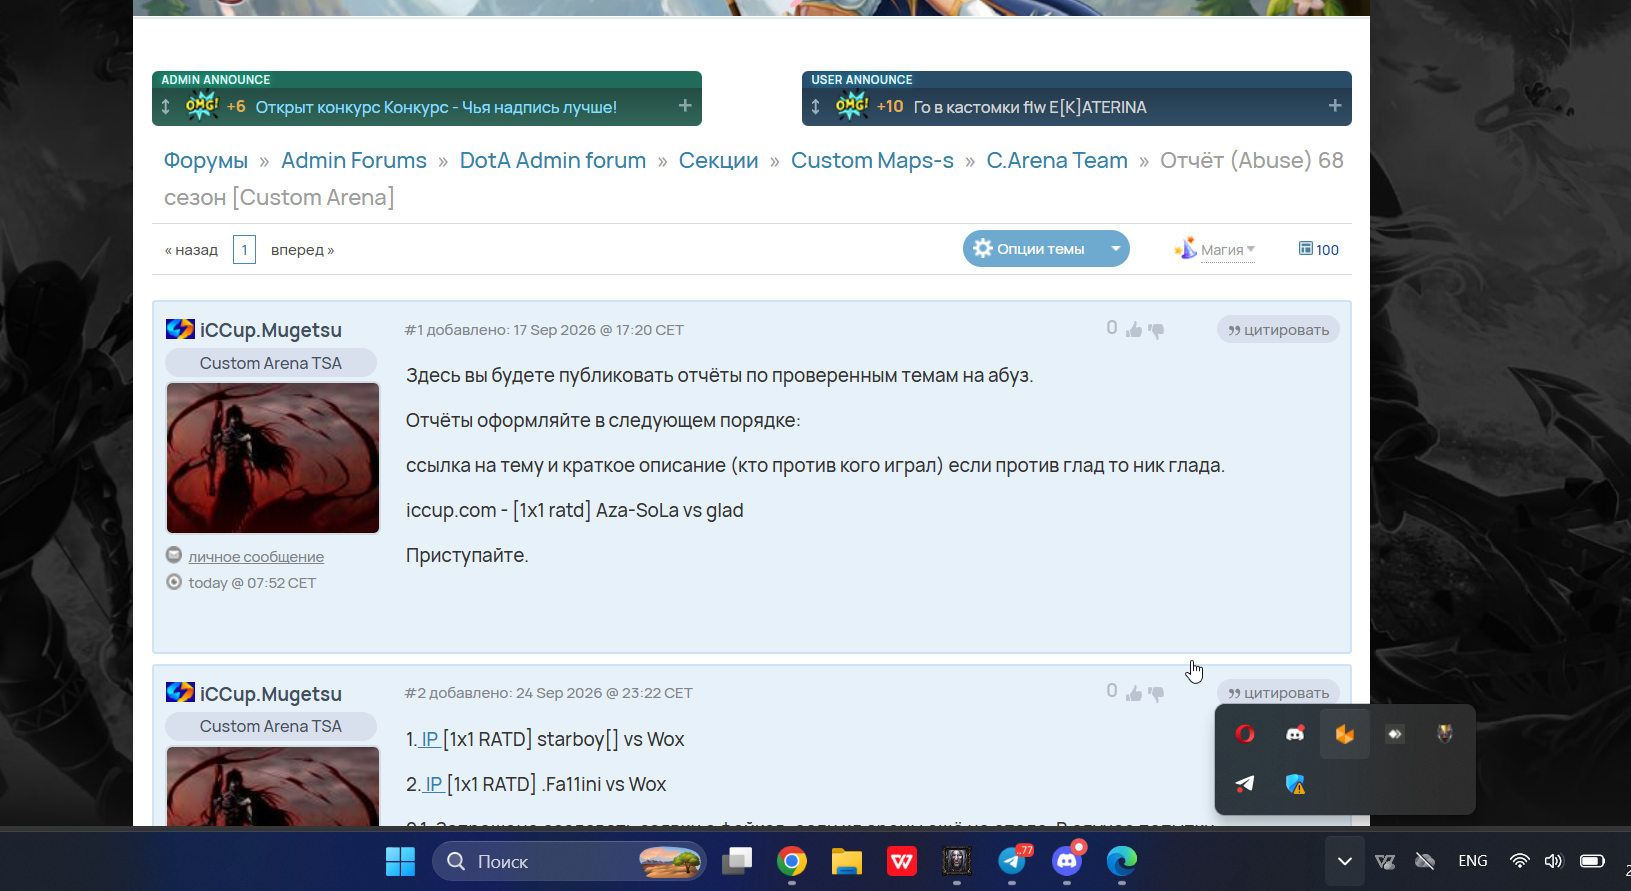
Task: Click thumbs up on post #1
Action: (x=1134, y=330)
